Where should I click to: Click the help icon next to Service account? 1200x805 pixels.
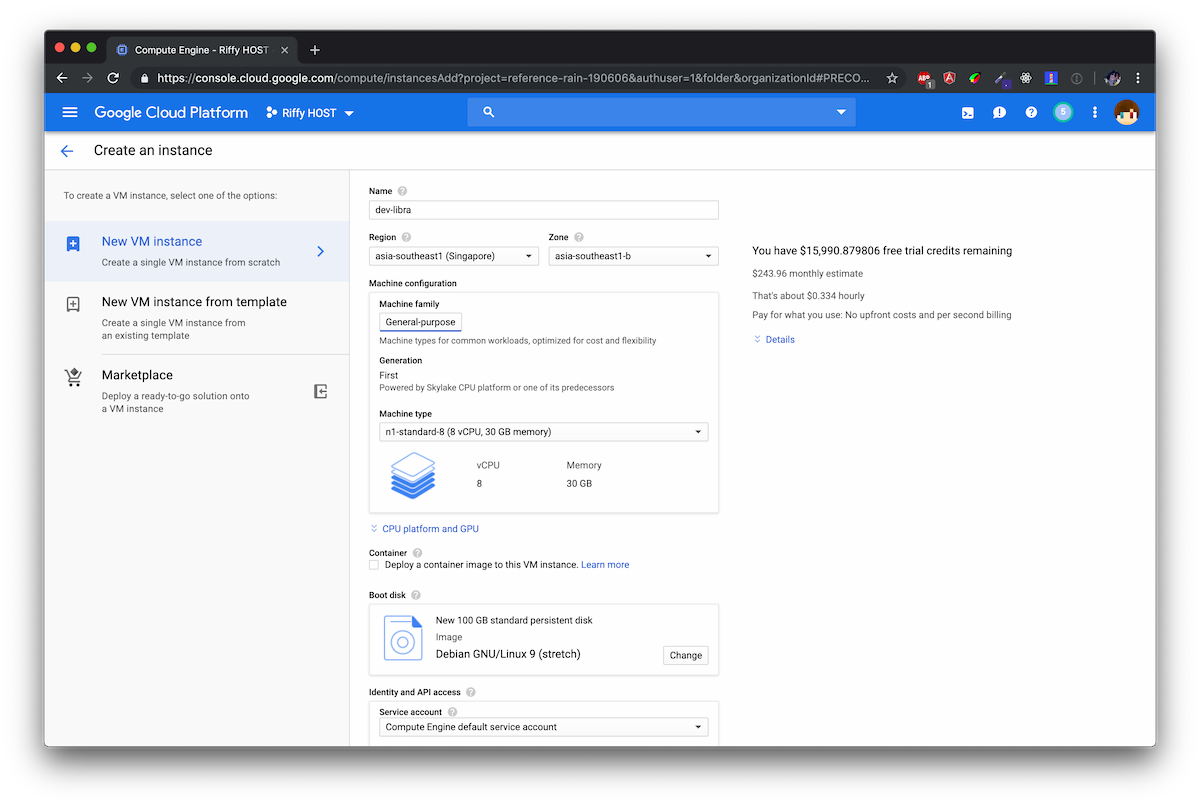point(452,712)
